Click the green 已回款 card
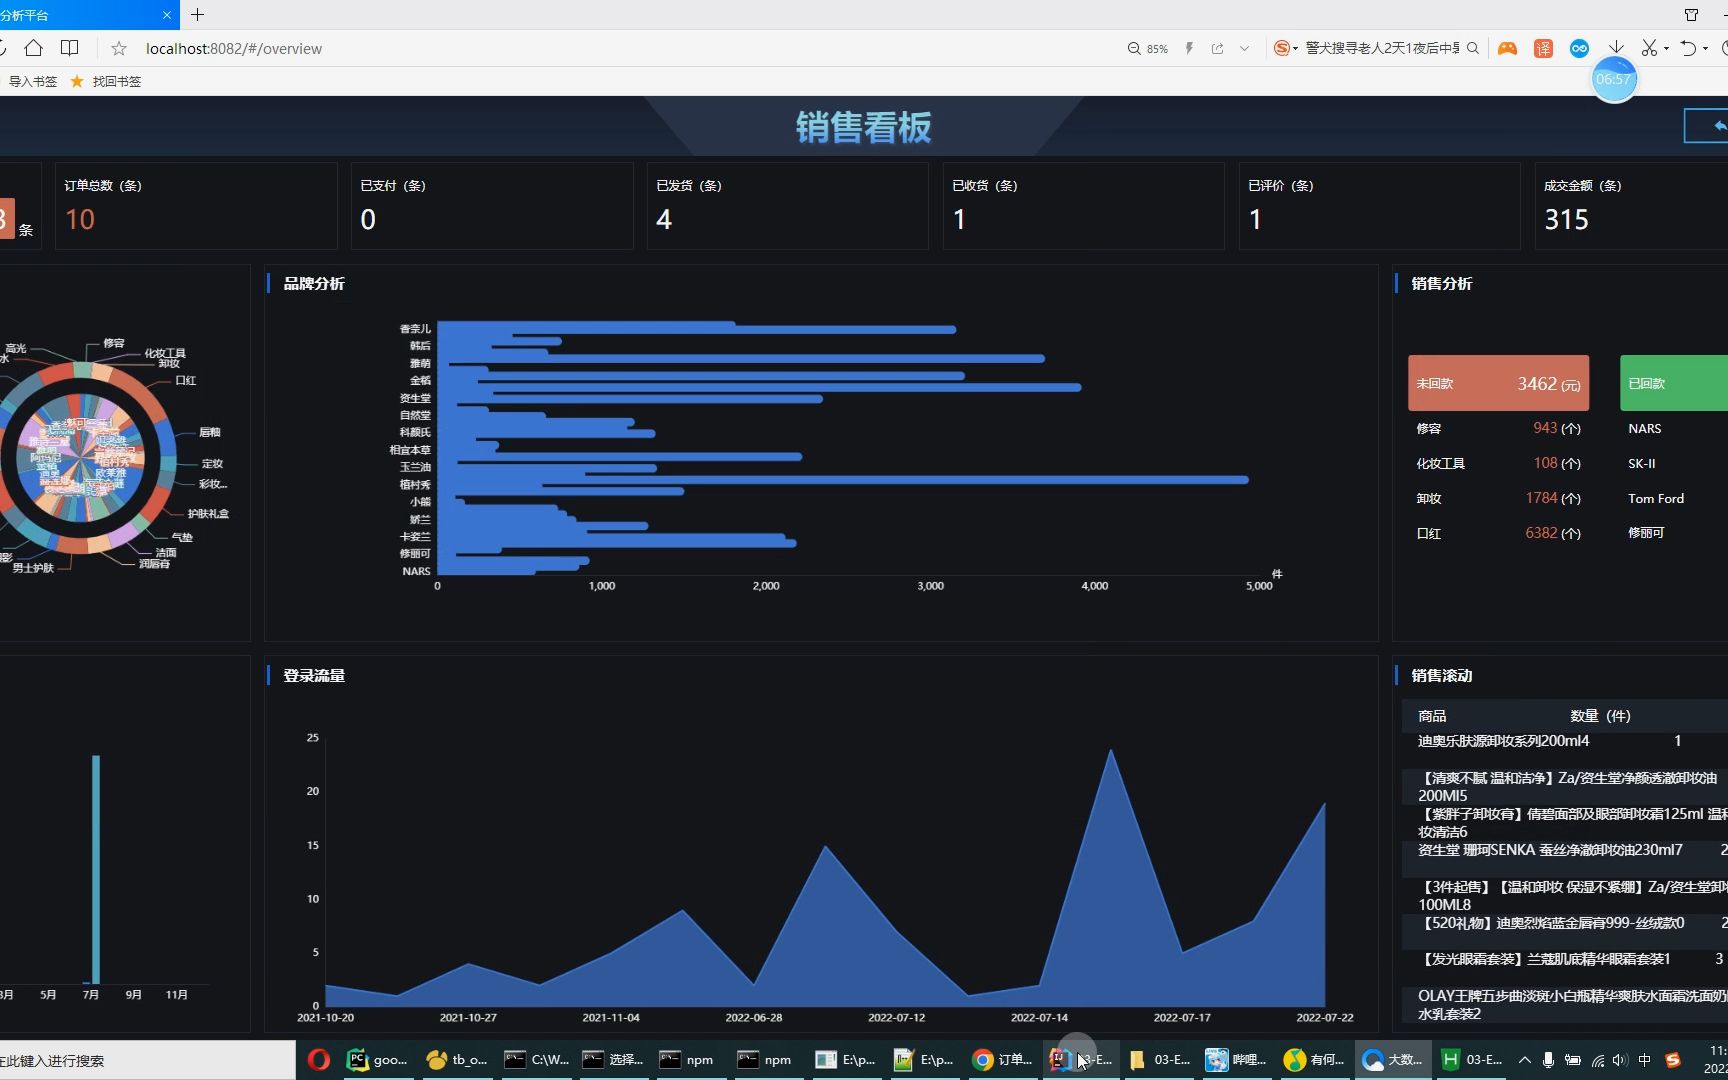 pyautogui.click(x=1674, y=383)
